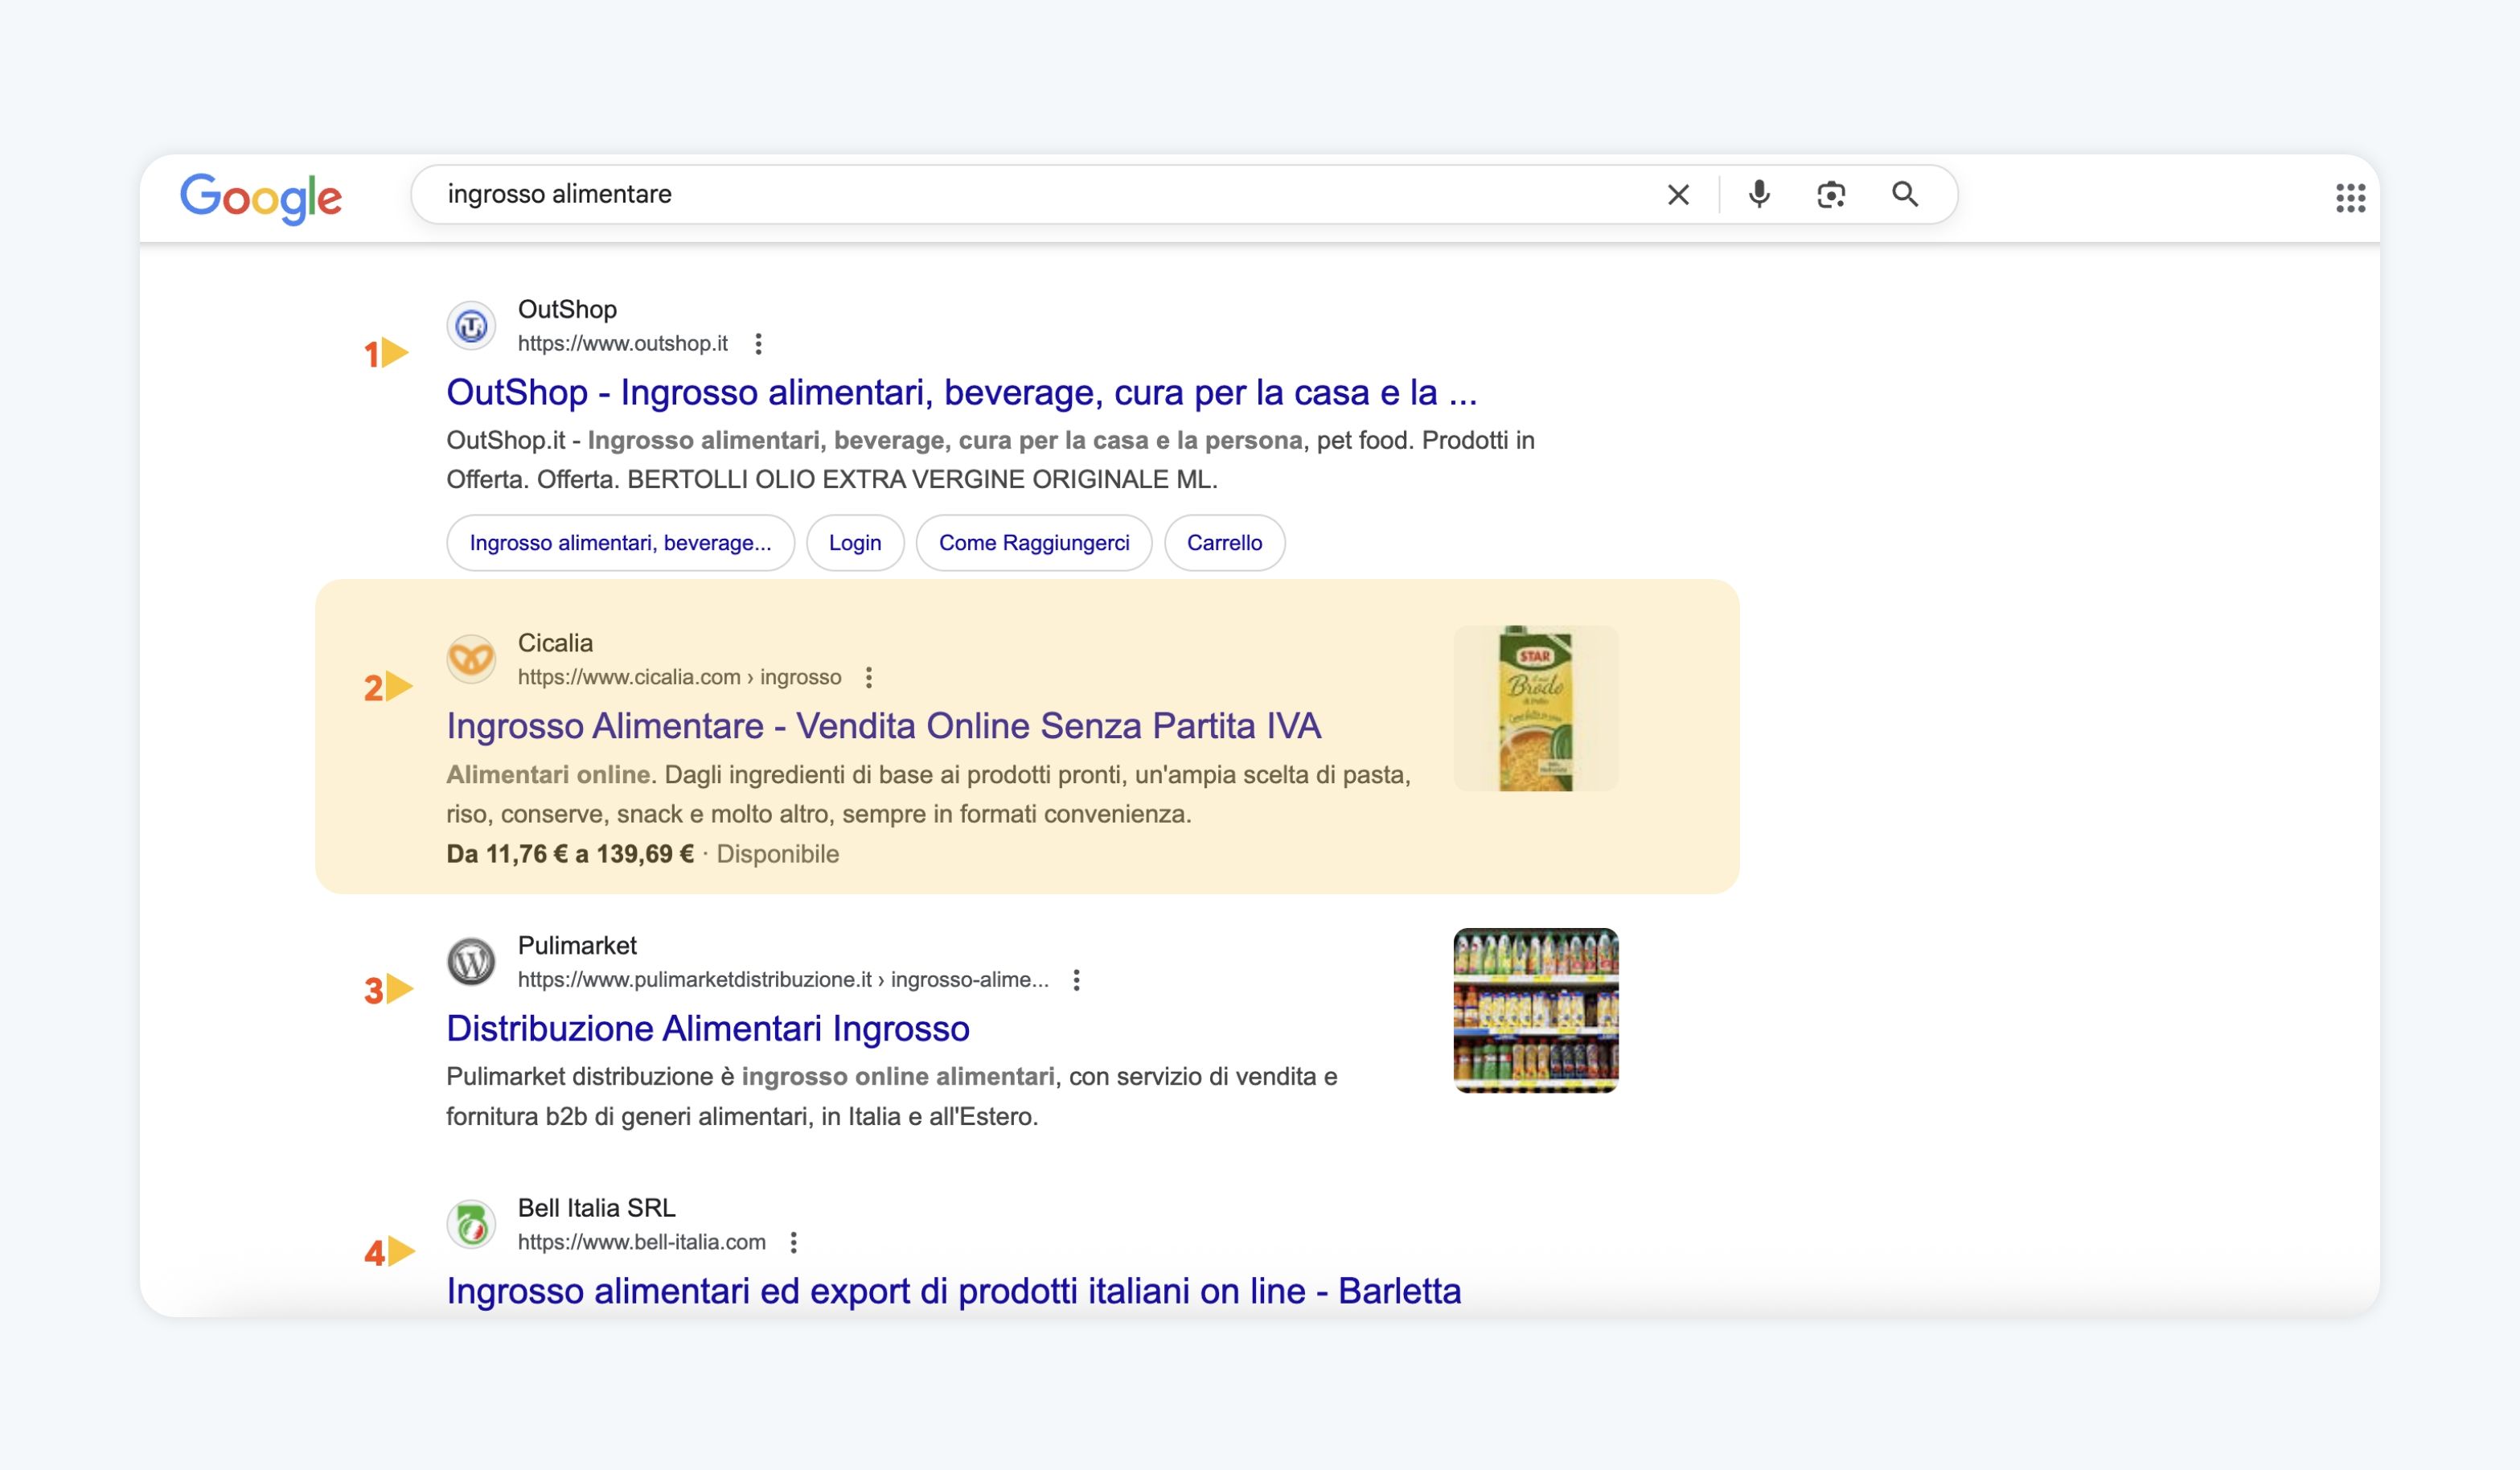Clear the search query with the X icon
The image size is (2520, 1470).
1678,195
